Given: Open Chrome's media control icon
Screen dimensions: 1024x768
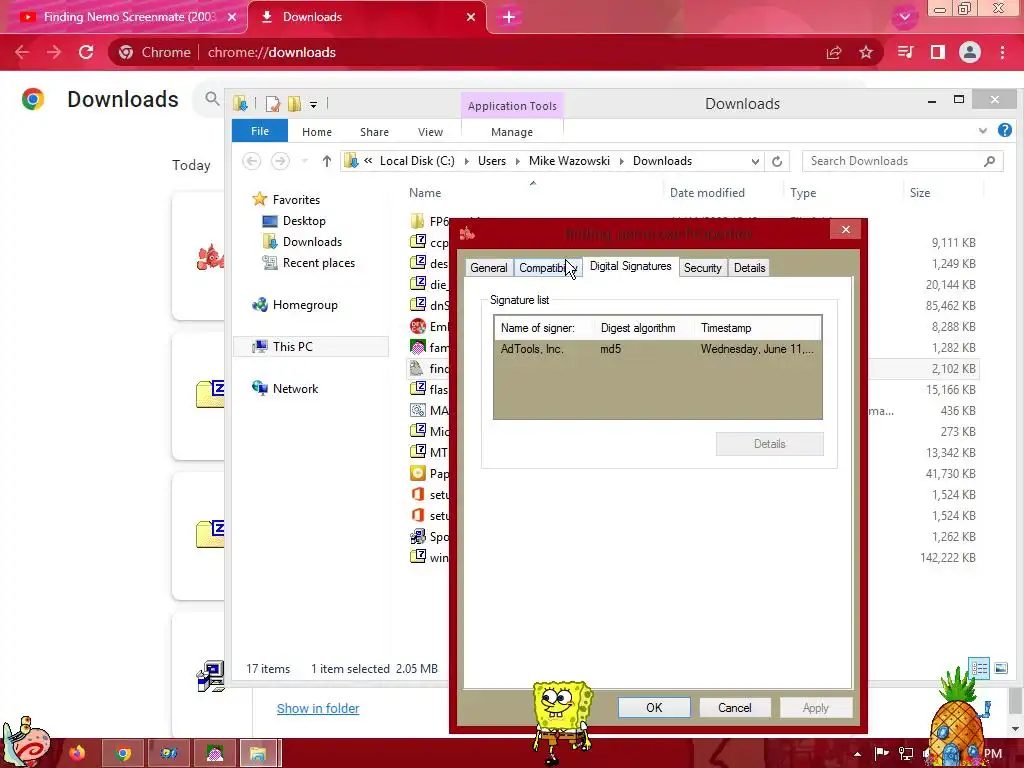Looking at the screenshot, I should 905,52.
